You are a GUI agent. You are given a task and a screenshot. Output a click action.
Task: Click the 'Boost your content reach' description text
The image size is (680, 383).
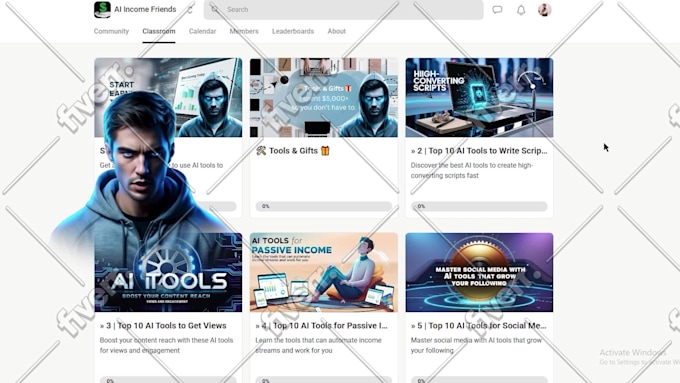(166, 345)
